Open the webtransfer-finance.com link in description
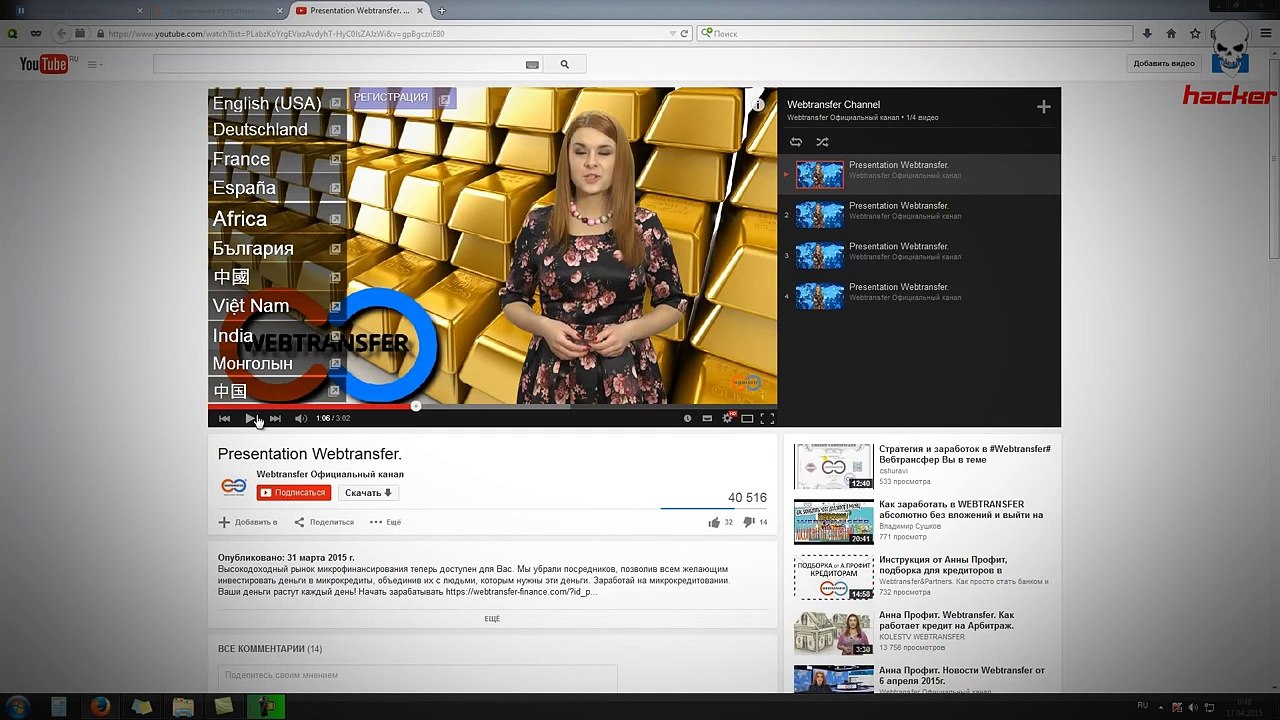 pyautogui.click(x=521, y=592)
